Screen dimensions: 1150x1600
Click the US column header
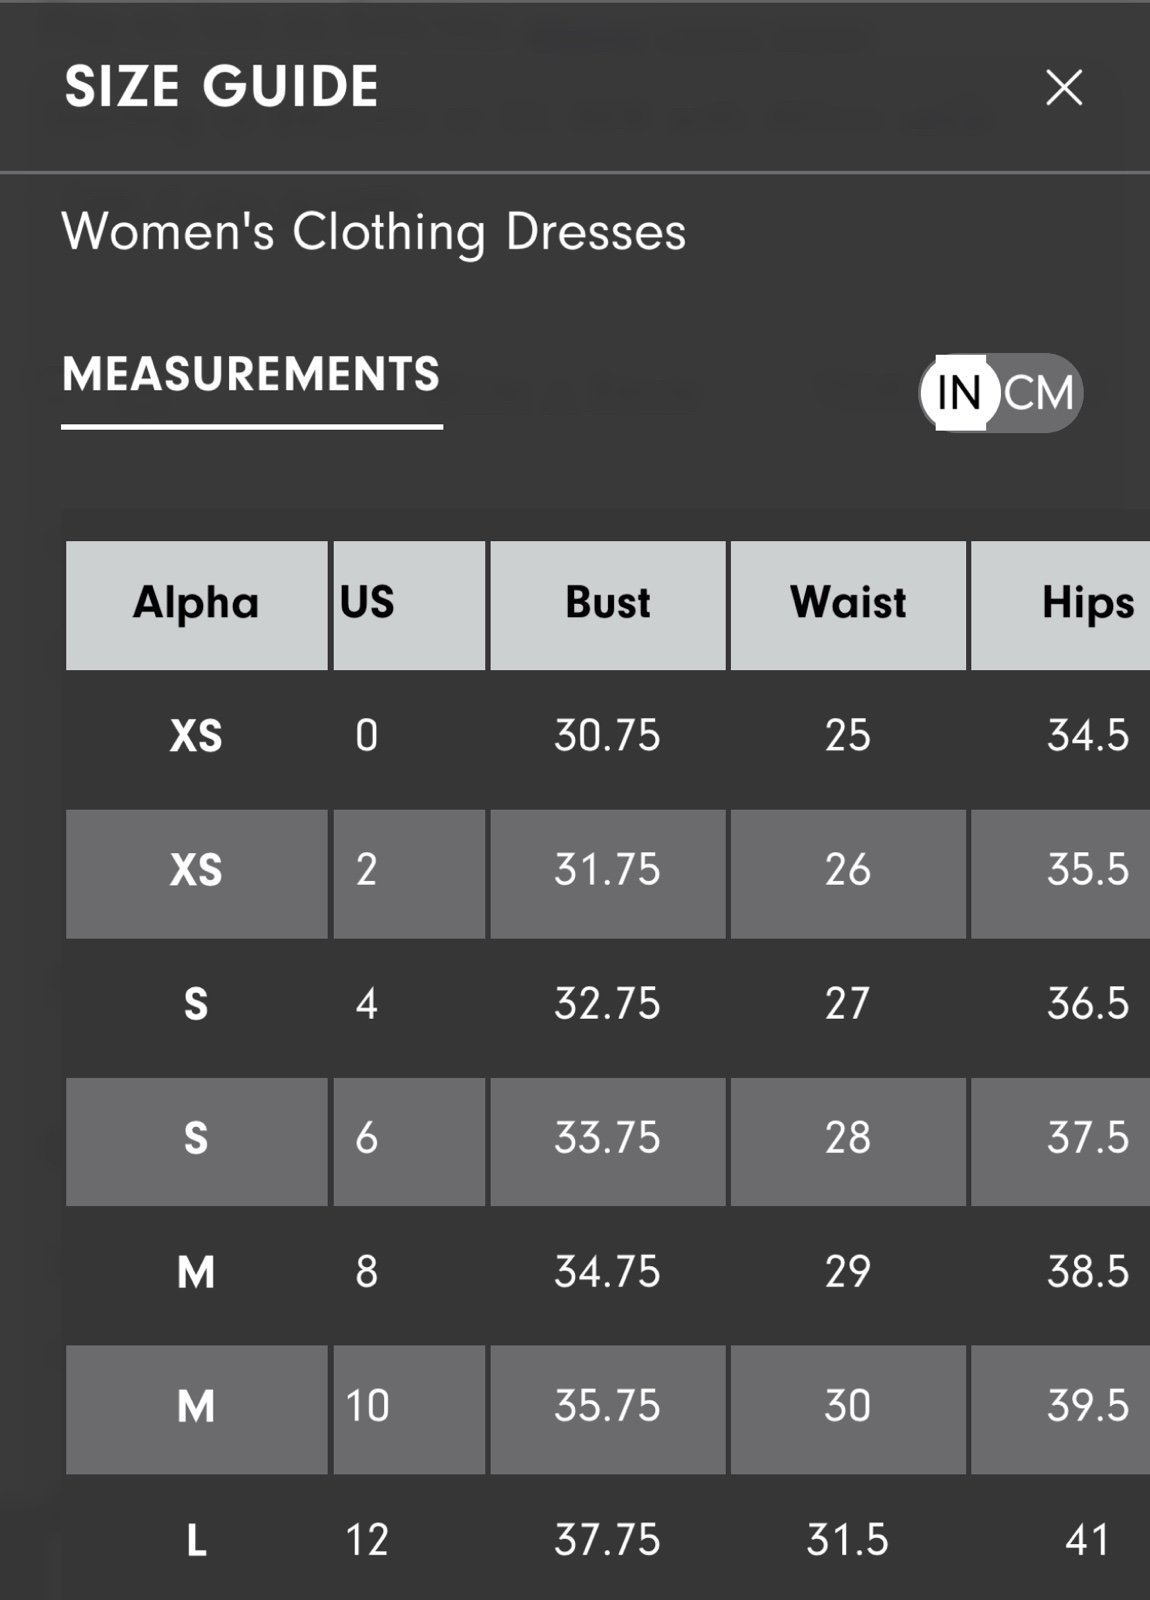point(409,604)
